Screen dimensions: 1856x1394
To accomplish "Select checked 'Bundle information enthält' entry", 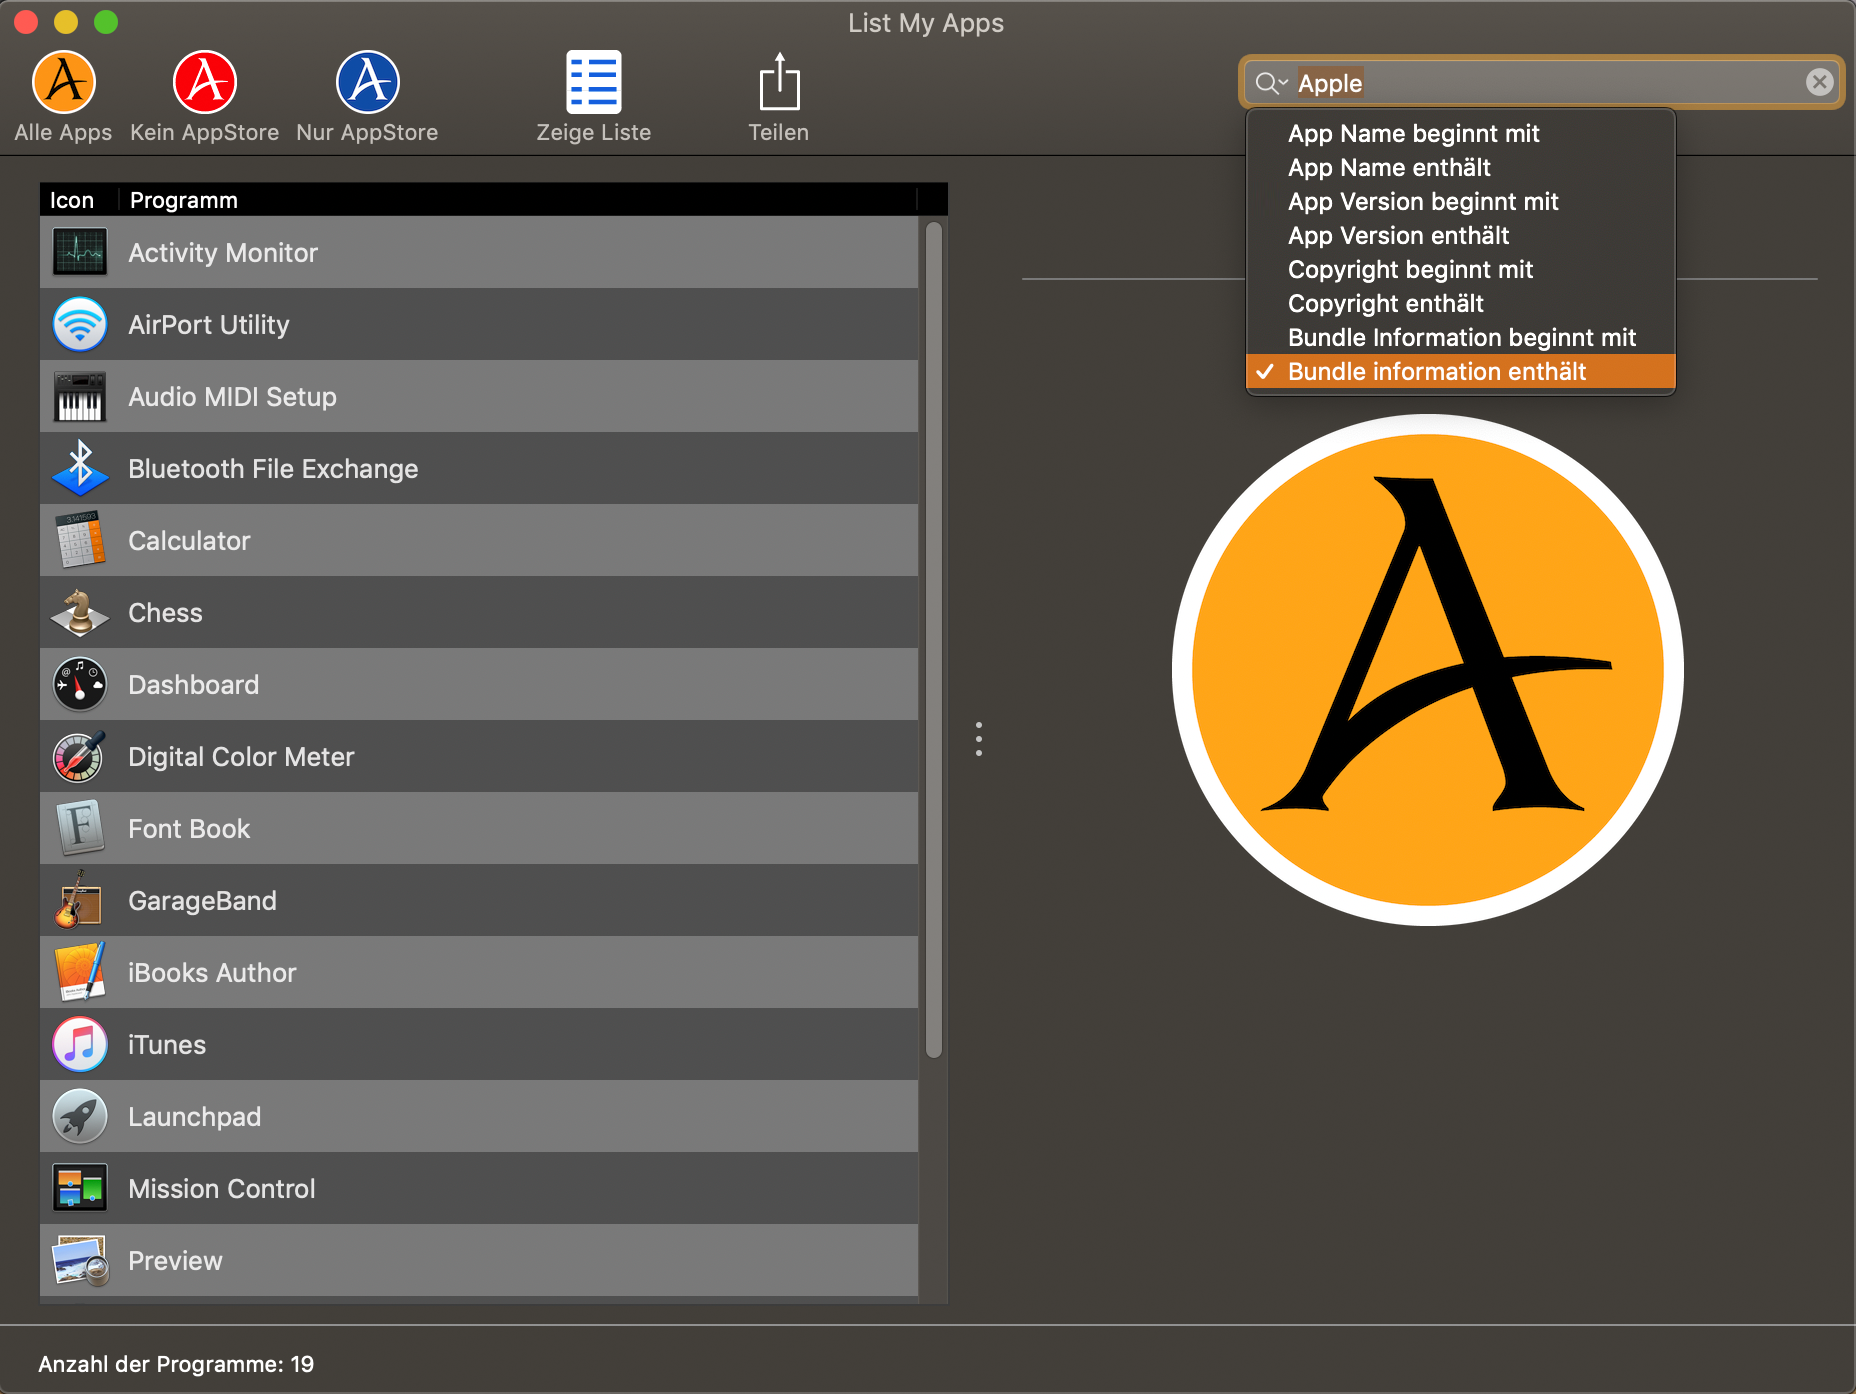I will [x=1460, y=372].
